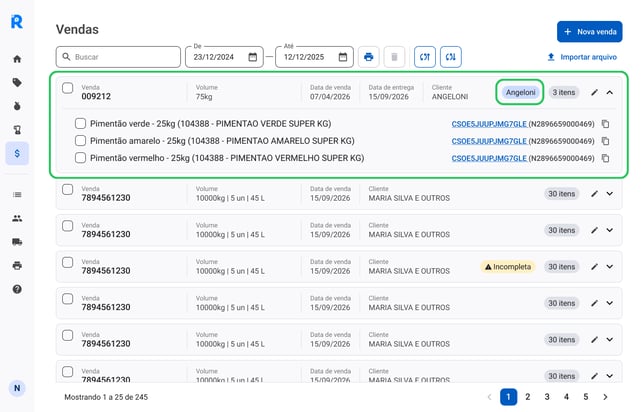Click the Importar arquivo link
Image resolution: width=644 pixels, height=412 pixels.
(588, 57)
